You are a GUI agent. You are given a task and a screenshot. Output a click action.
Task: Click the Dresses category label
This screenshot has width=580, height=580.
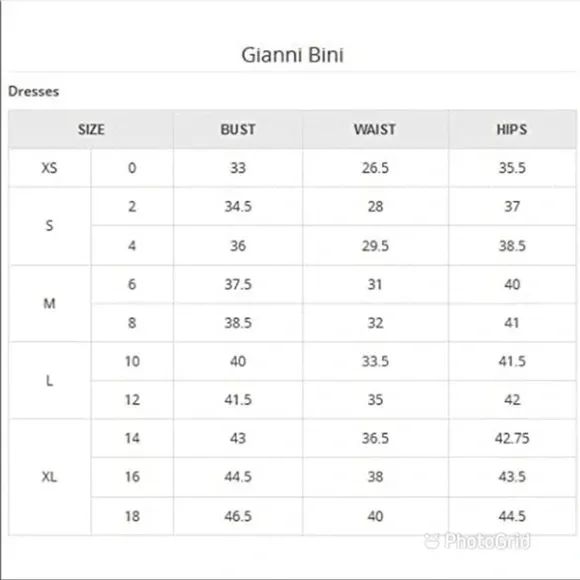tap(34, 91)
